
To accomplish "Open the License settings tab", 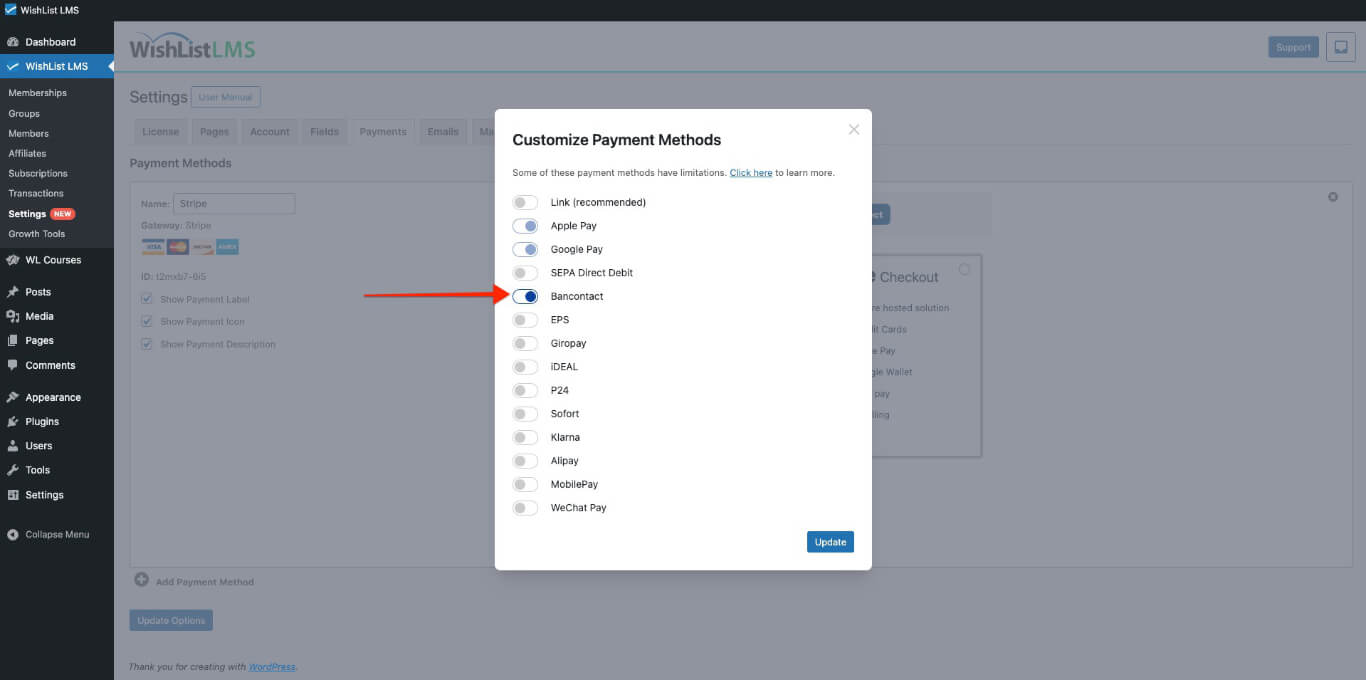I will point(159,131).
